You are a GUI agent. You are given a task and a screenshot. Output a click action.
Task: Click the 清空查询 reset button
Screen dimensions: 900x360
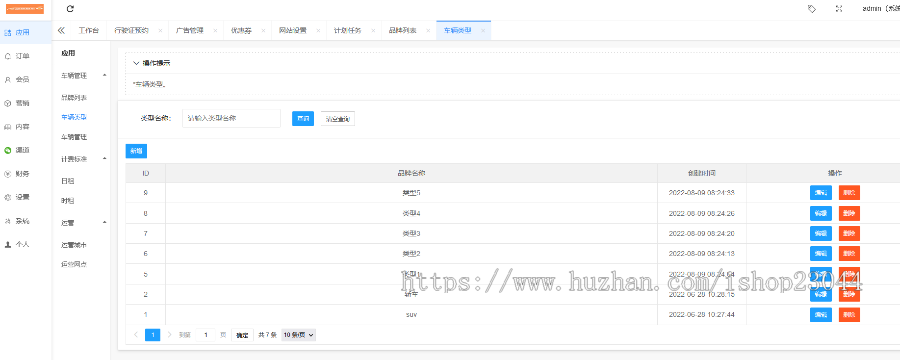(x=338, y=118)
